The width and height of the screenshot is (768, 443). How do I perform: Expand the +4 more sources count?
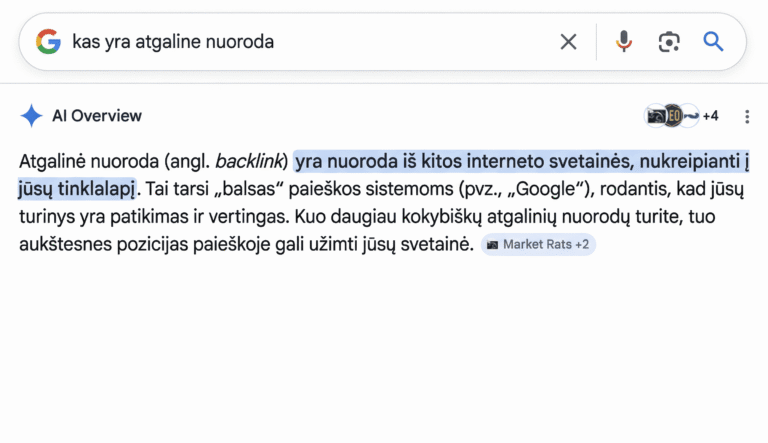coord(710,116)
